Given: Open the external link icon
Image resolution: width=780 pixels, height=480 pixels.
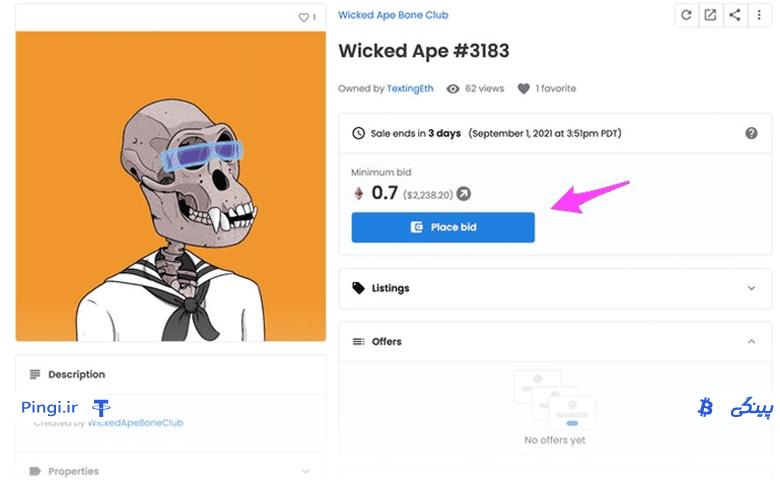Looking at the screenshot, I should [x=710, y=15].
